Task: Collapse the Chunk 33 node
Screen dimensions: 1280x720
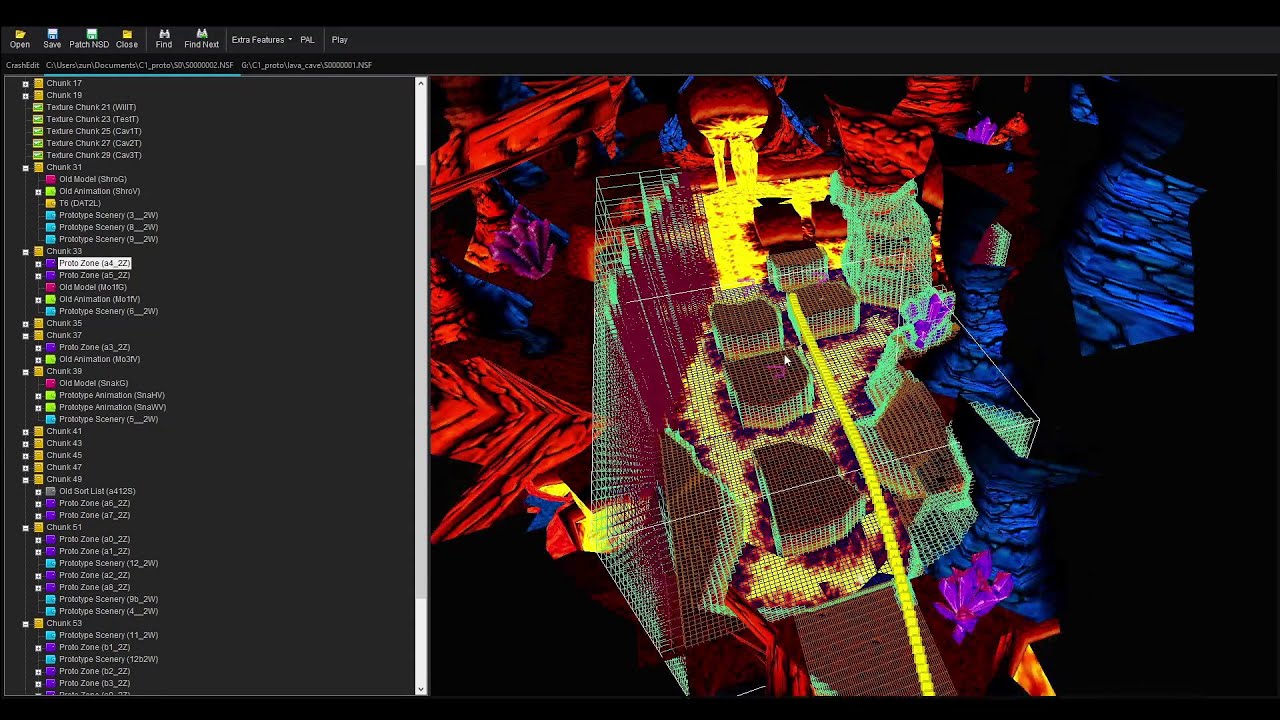Action: coord(25,251)
